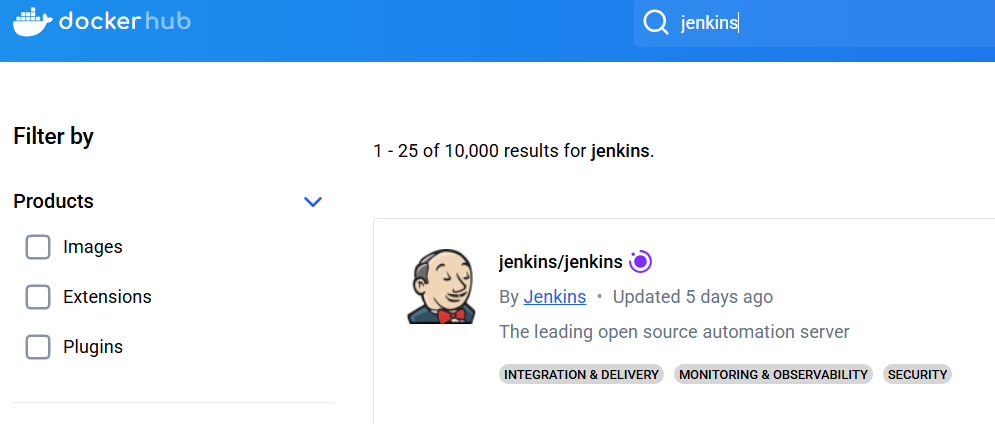The height and width of the screenshot is (424, 995).
Task: Open the Docker Hub home logo
Action: point(102,22)
